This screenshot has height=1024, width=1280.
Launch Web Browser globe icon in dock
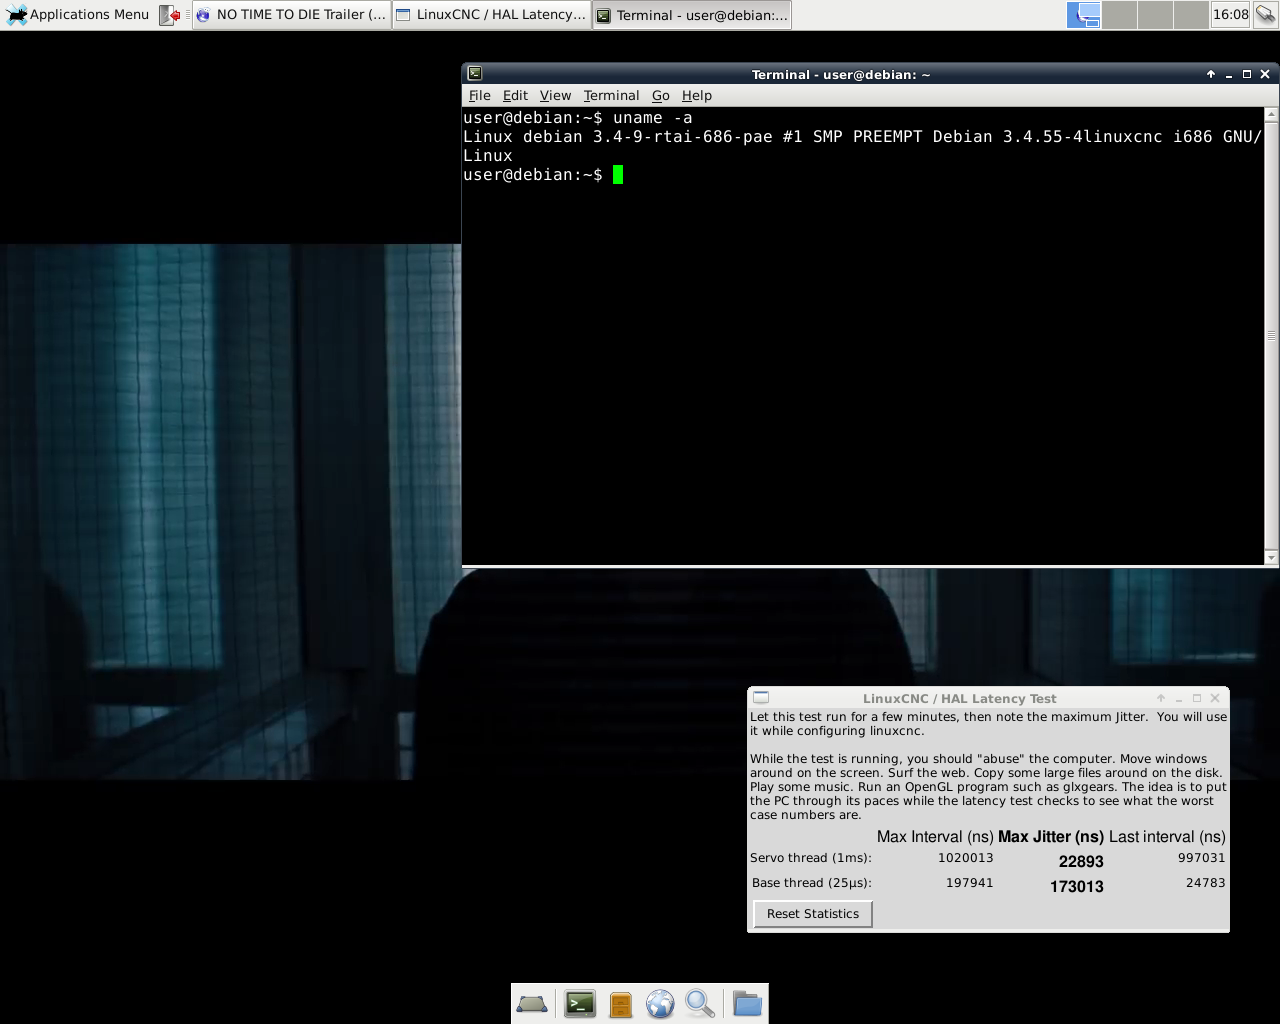tap(660, 1004)
